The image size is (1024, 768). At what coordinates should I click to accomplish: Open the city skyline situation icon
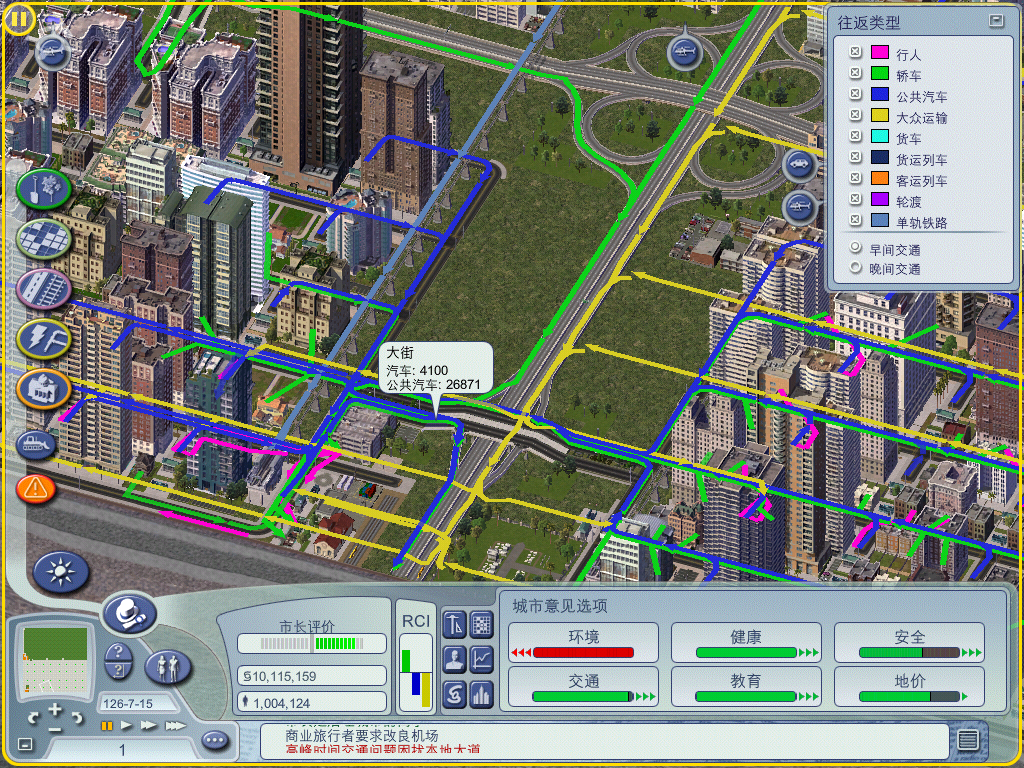coord(481,694)
